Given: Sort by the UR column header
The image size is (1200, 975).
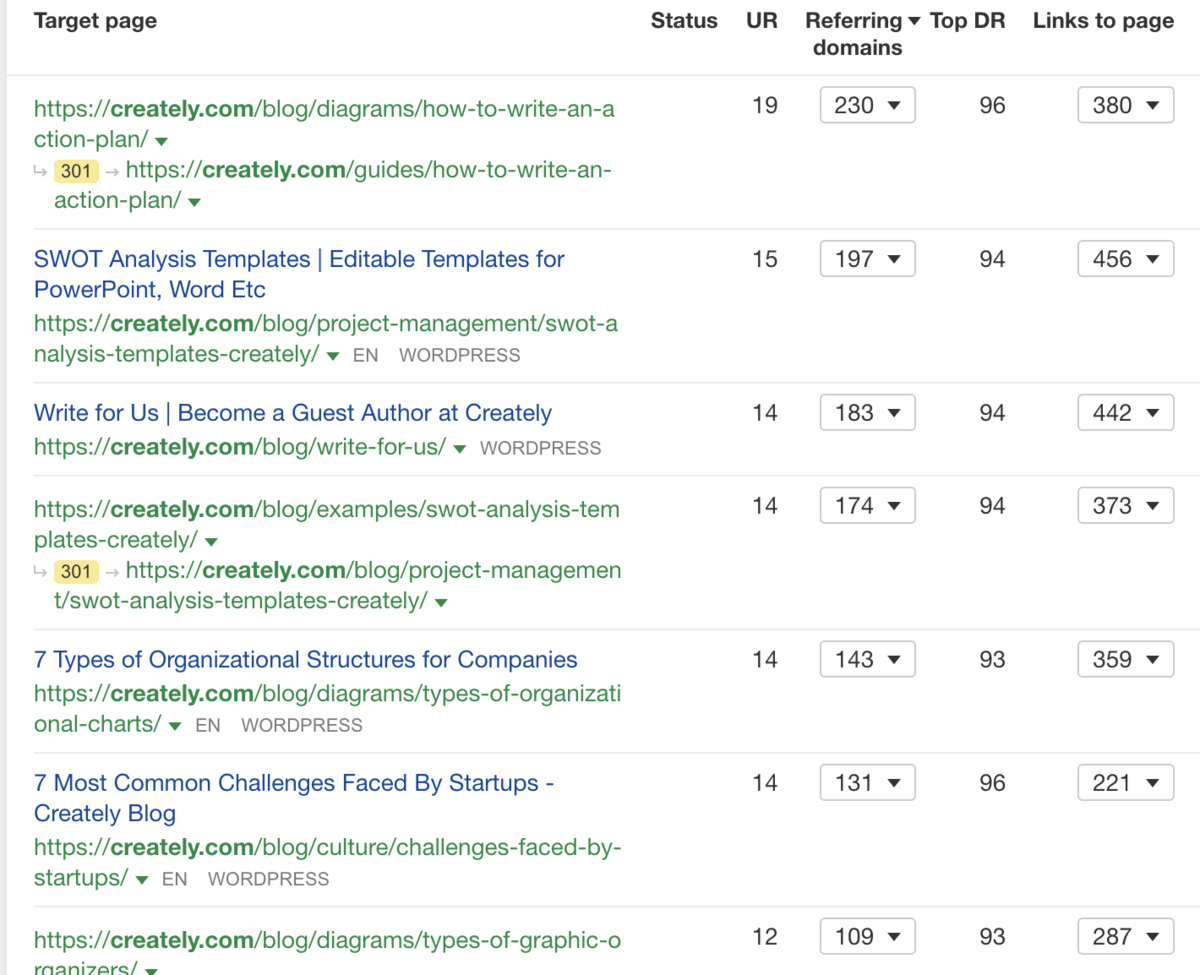Looking at the screenshot, I should [x=761, y=21].
